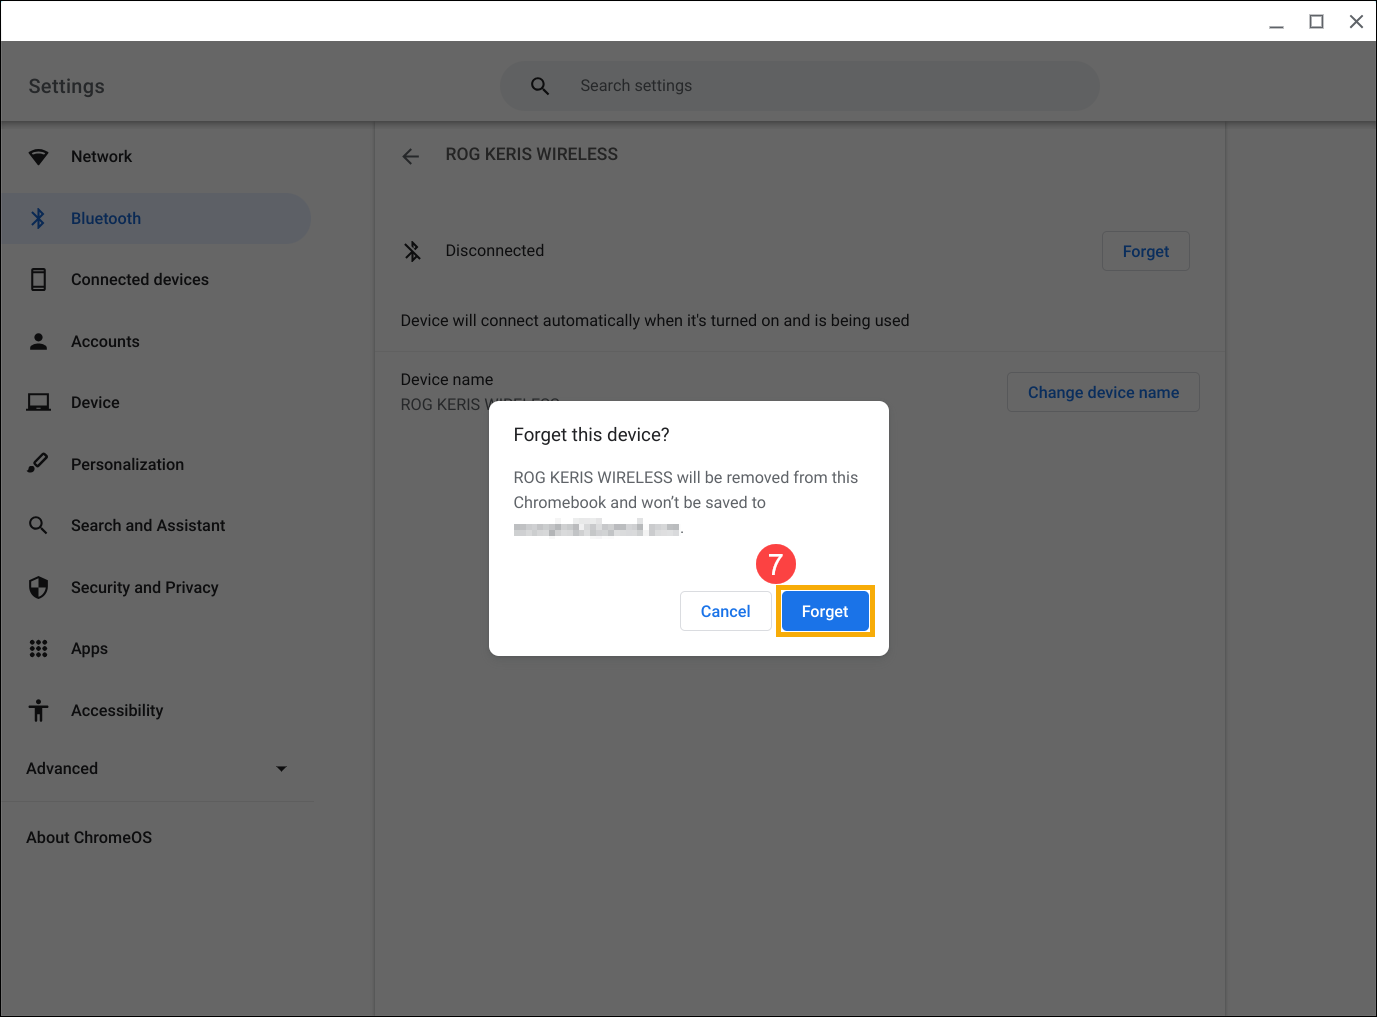Open Security and Privacy section
Image resolution: width=1377 pixels, height=1017 pixels.
[x=156, y=587]
